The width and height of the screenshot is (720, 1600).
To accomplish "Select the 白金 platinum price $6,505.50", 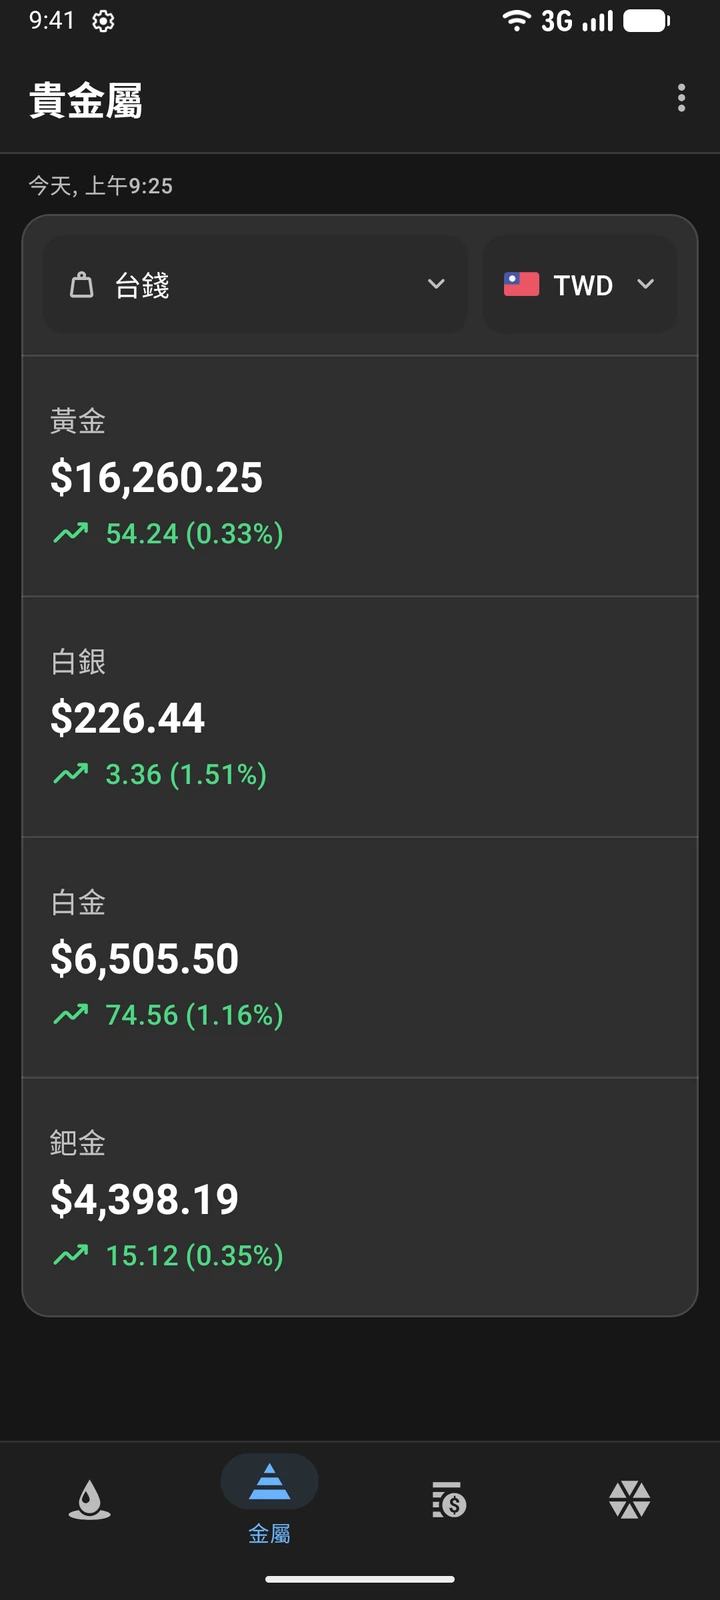I will click(x=145, y=959).
